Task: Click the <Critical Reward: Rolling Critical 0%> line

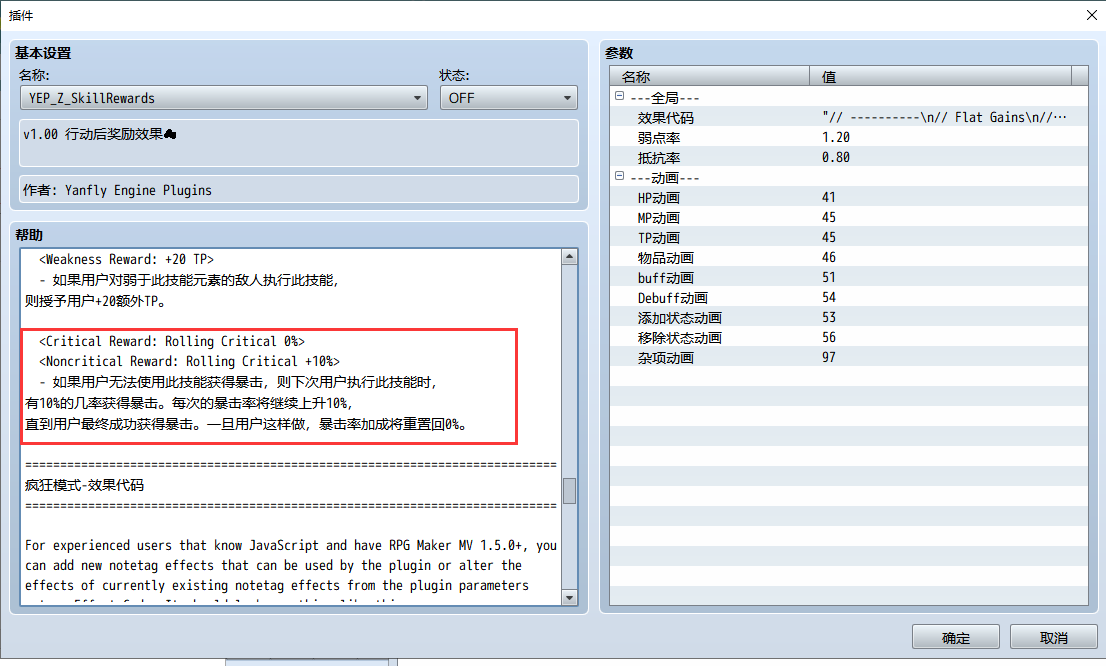Action: click(x=171, y=341)
